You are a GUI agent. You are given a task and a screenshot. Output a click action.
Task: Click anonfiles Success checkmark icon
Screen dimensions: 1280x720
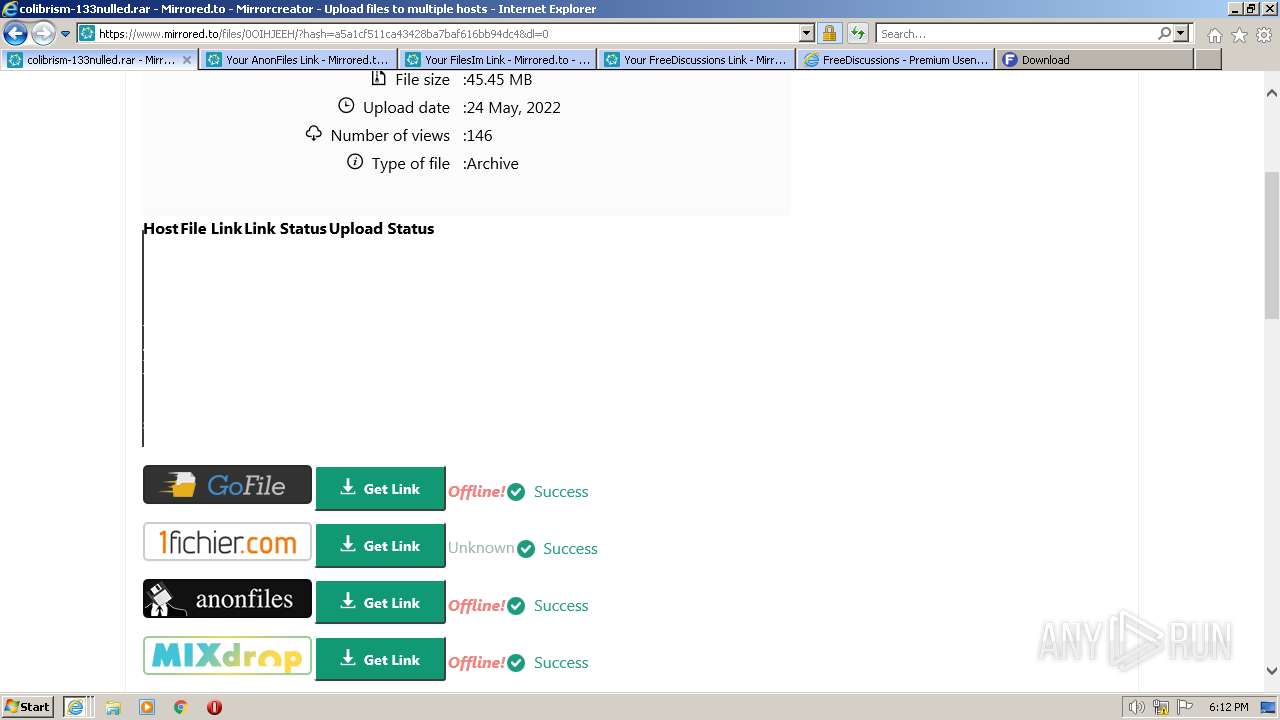pyautogui.click(x=516, y=606)
